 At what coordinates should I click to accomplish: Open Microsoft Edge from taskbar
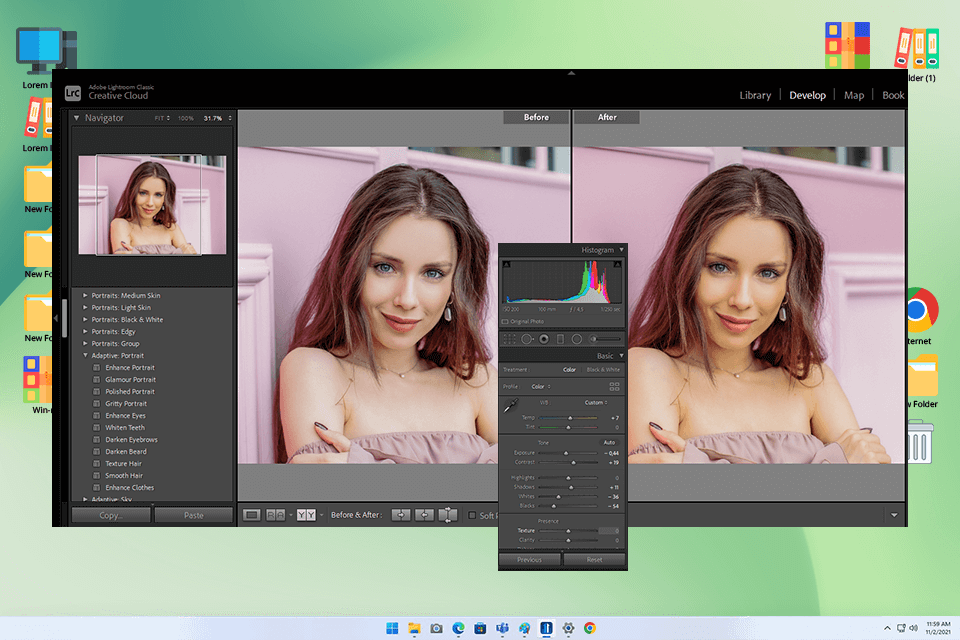(458, 628)
